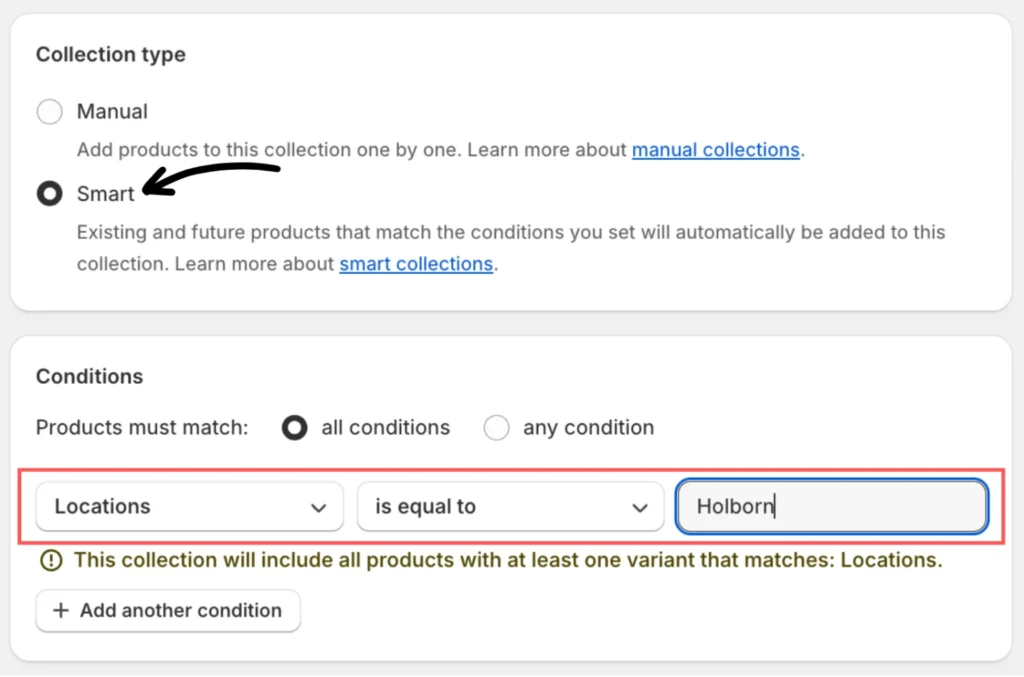The width and height of the screenshot is (1024, 677).
Task: Click the 'Manual' label text
Action: tap(112, 112)
